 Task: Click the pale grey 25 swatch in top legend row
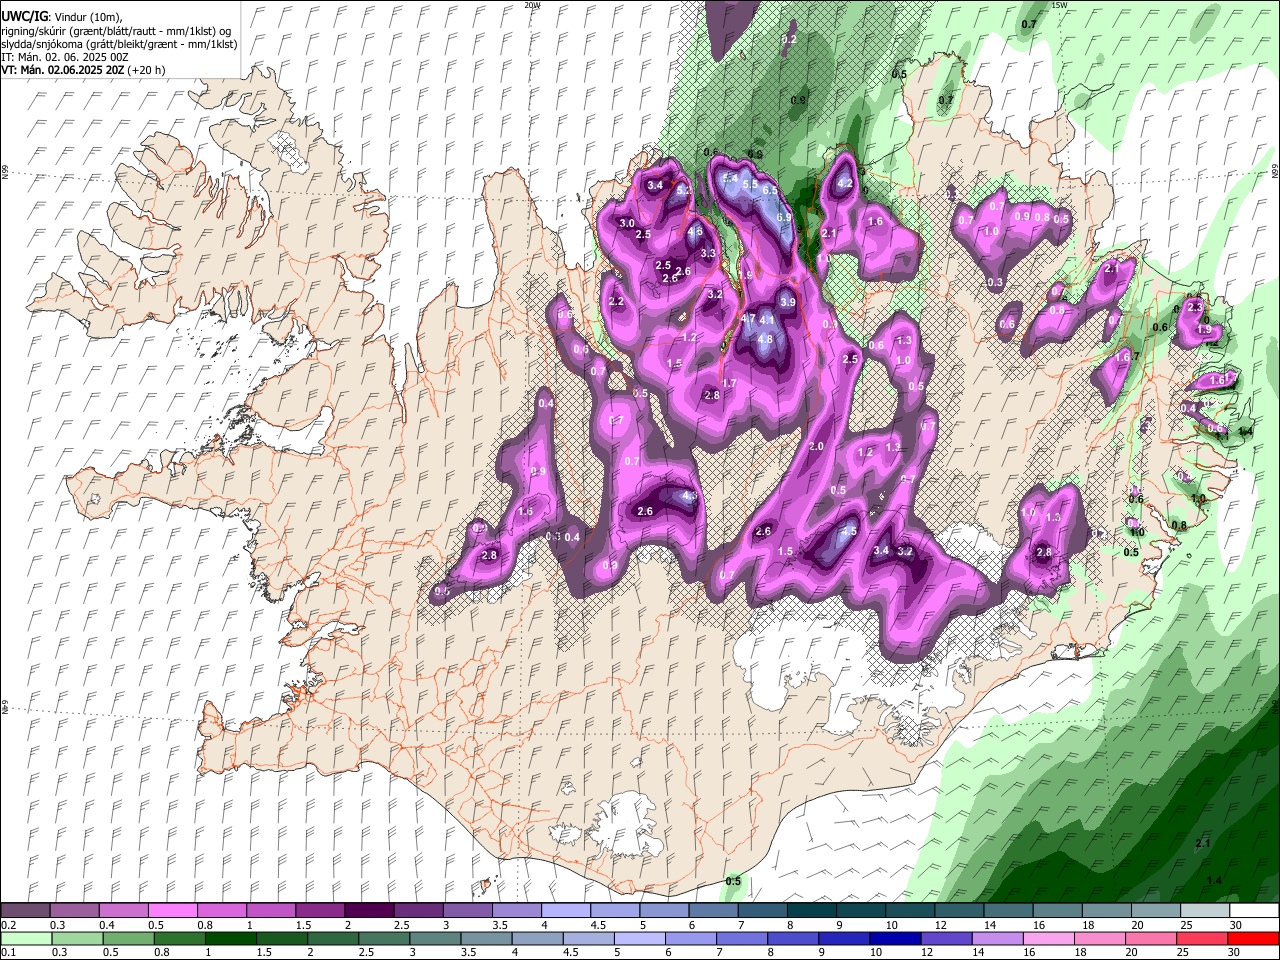coord(1204,911)
